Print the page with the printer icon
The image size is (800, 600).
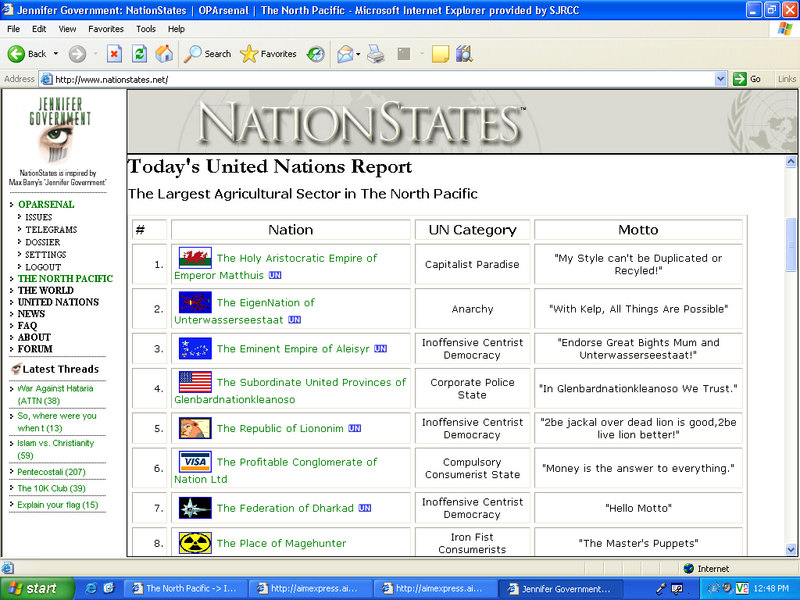tap(376, 54)
